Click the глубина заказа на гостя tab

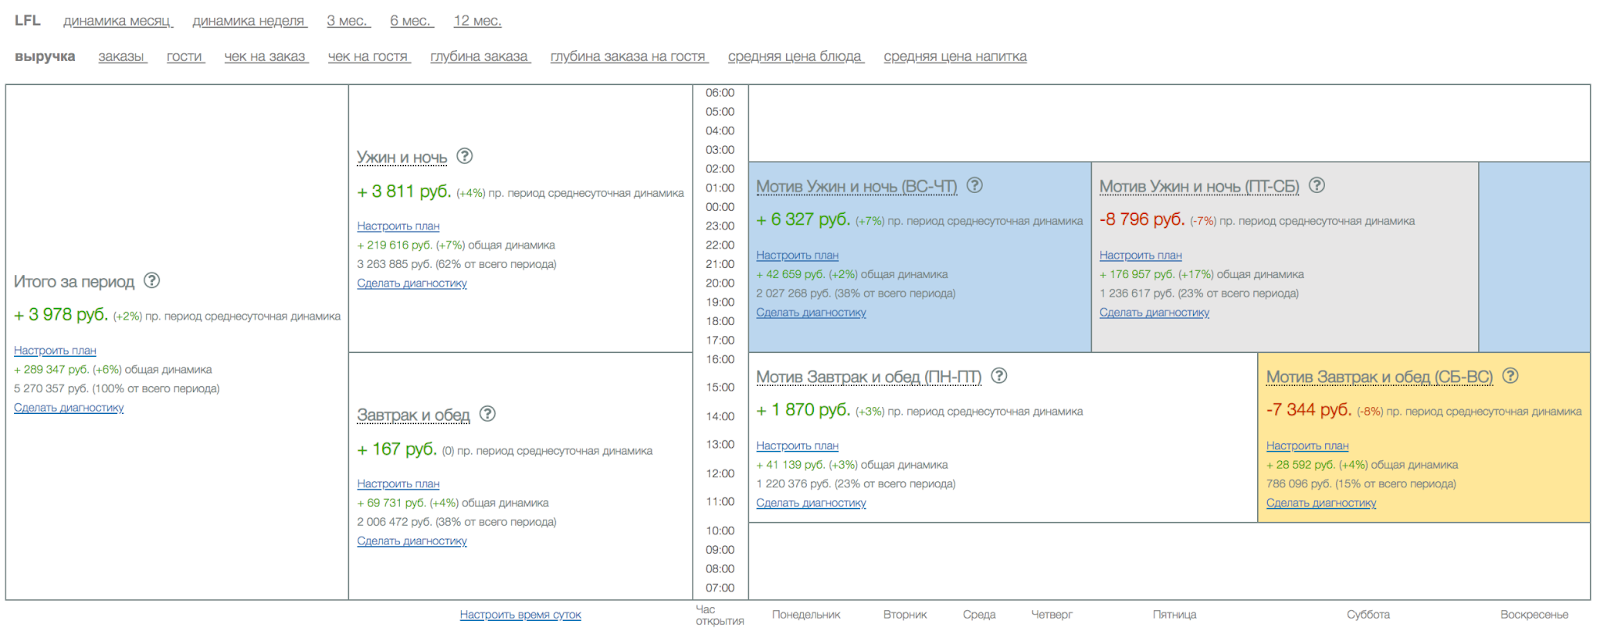[x=627, y=57]
